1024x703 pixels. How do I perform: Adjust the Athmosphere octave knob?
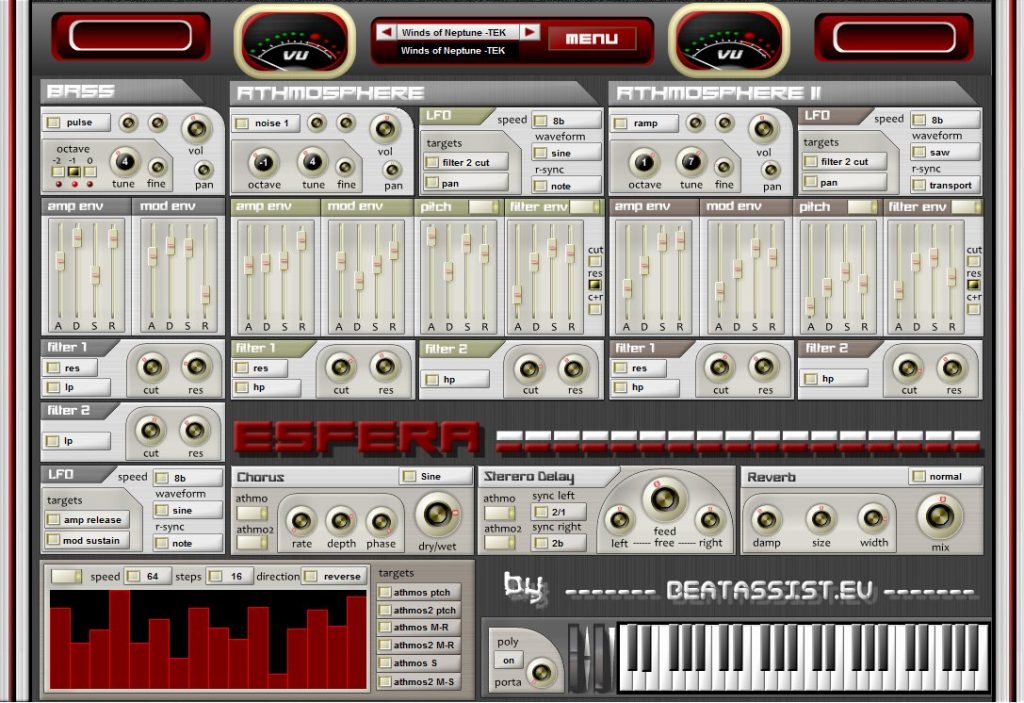pyautogui.click(x=264, y=163)
